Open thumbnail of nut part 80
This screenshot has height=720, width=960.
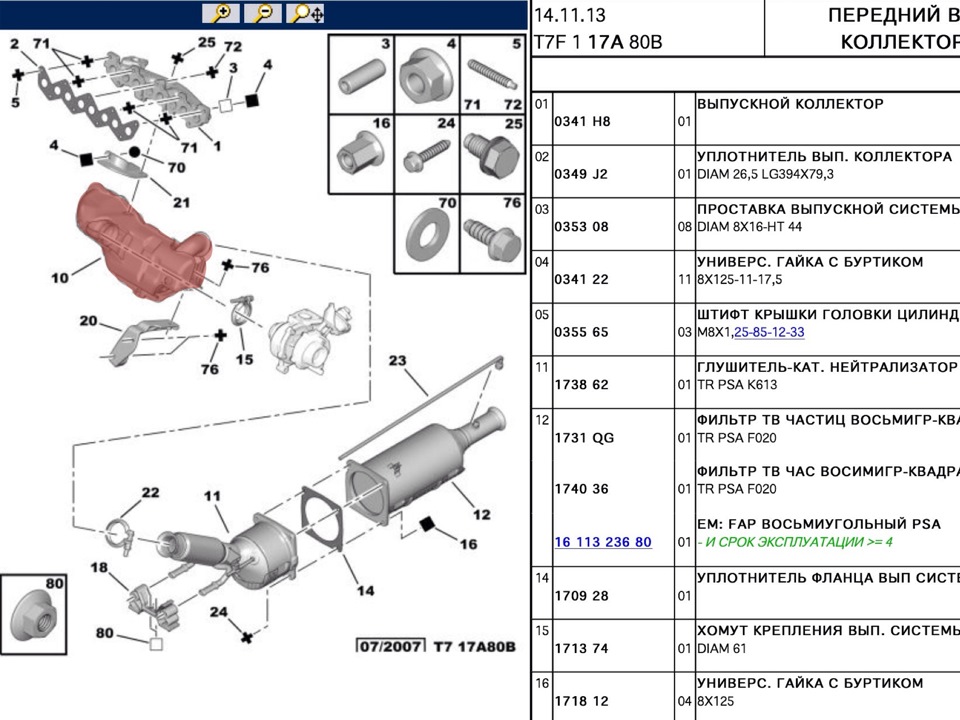click(x=34, y=614)
